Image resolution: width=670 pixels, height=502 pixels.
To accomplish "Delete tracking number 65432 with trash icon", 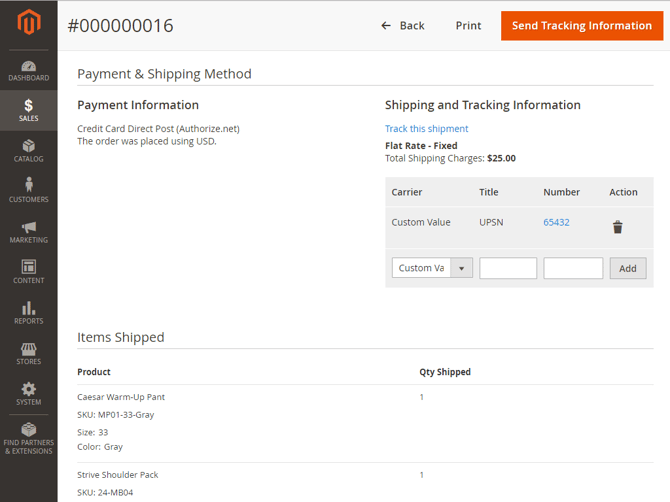I will pos(617,227).
